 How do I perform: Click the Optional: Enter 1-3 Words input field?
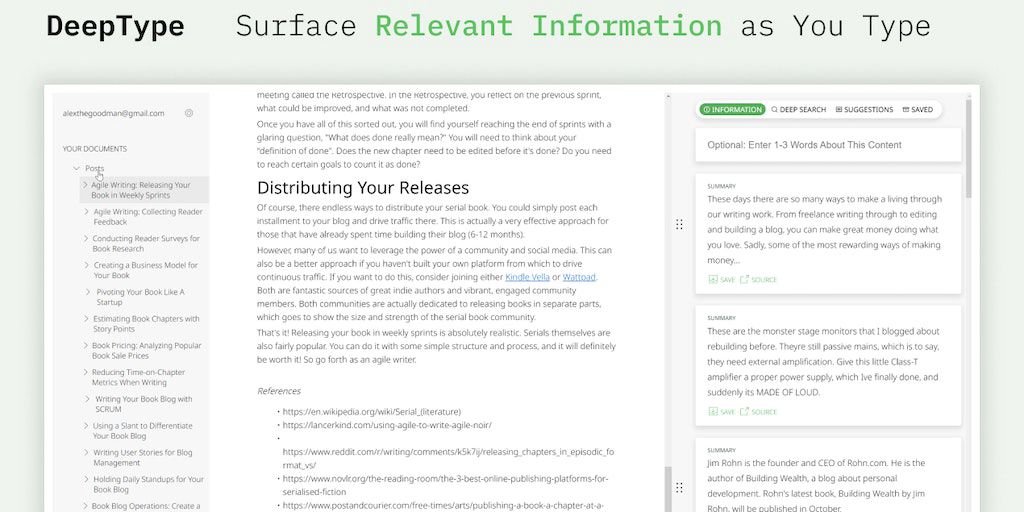[x=828, y=145]
